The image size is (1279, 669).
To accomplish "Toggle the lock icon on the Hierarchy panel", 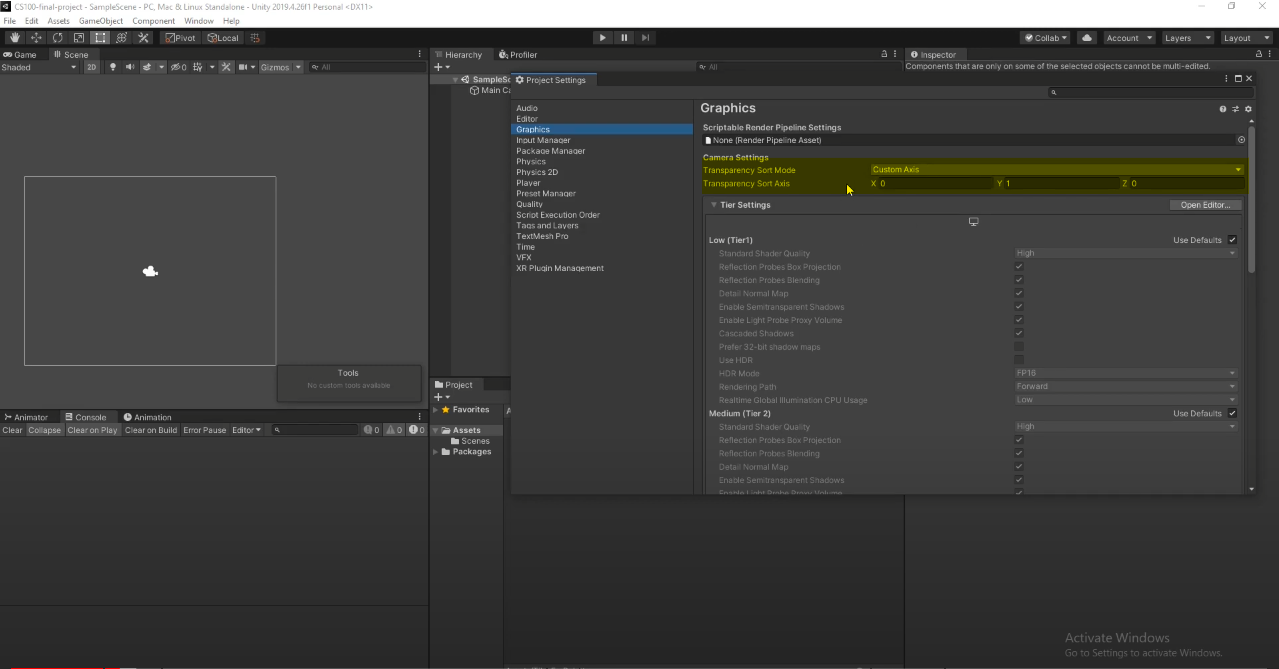I will click(883, 54).
